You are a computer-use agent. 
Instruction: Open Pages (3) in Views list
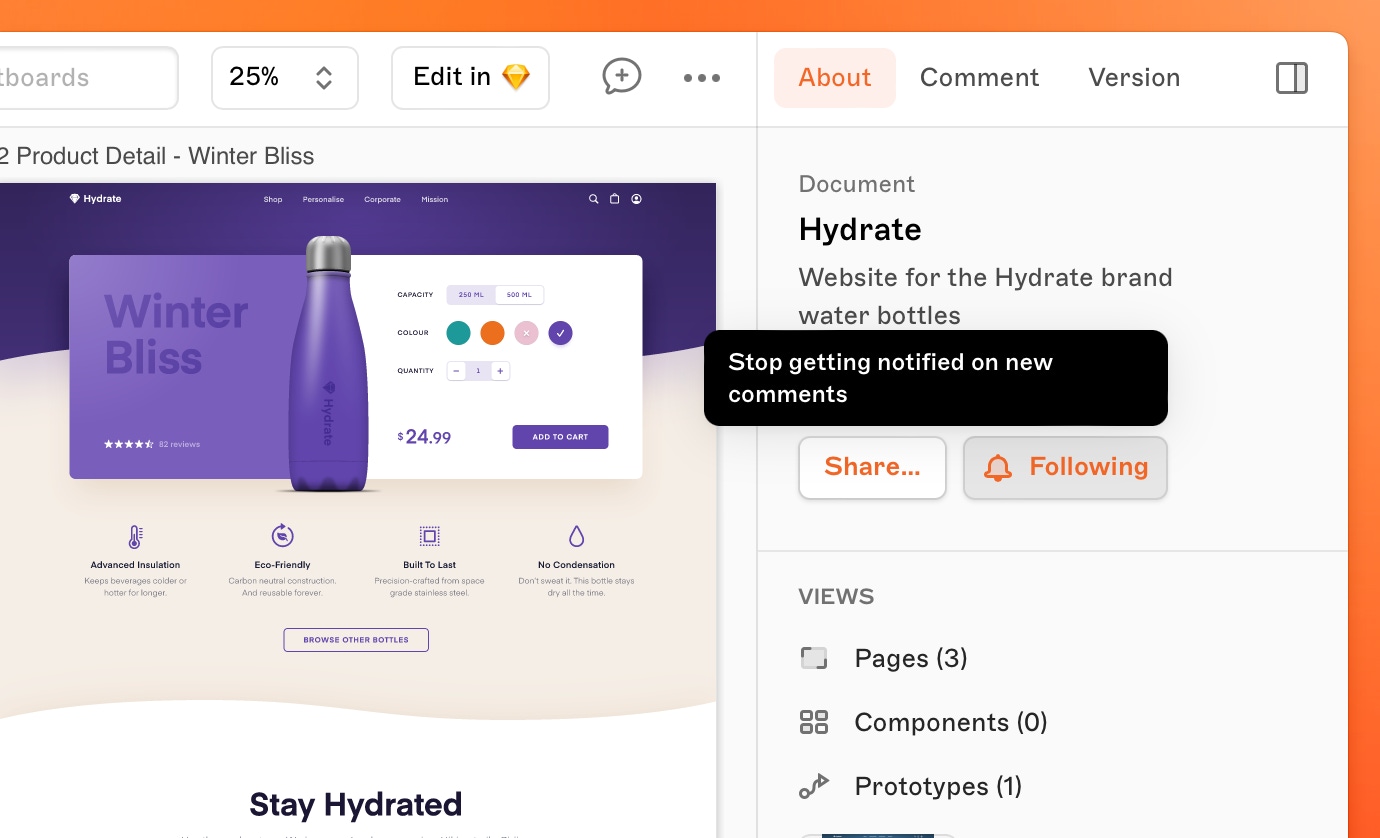tap(910, 659)
